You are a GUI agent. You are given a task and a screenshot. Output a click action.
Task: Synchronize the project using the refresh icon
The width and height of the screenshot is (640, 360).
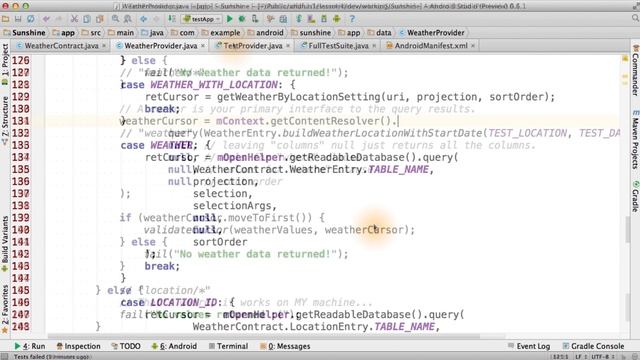(x=31, y=19)
